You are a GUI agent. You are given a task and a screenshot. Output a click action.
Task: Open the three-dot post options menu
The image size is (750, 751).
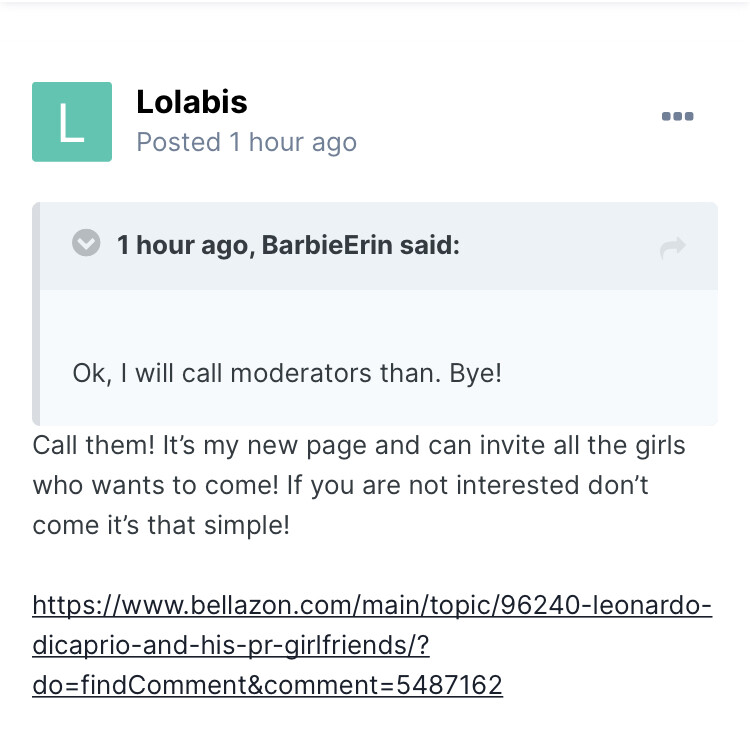(x=677, y=117)
